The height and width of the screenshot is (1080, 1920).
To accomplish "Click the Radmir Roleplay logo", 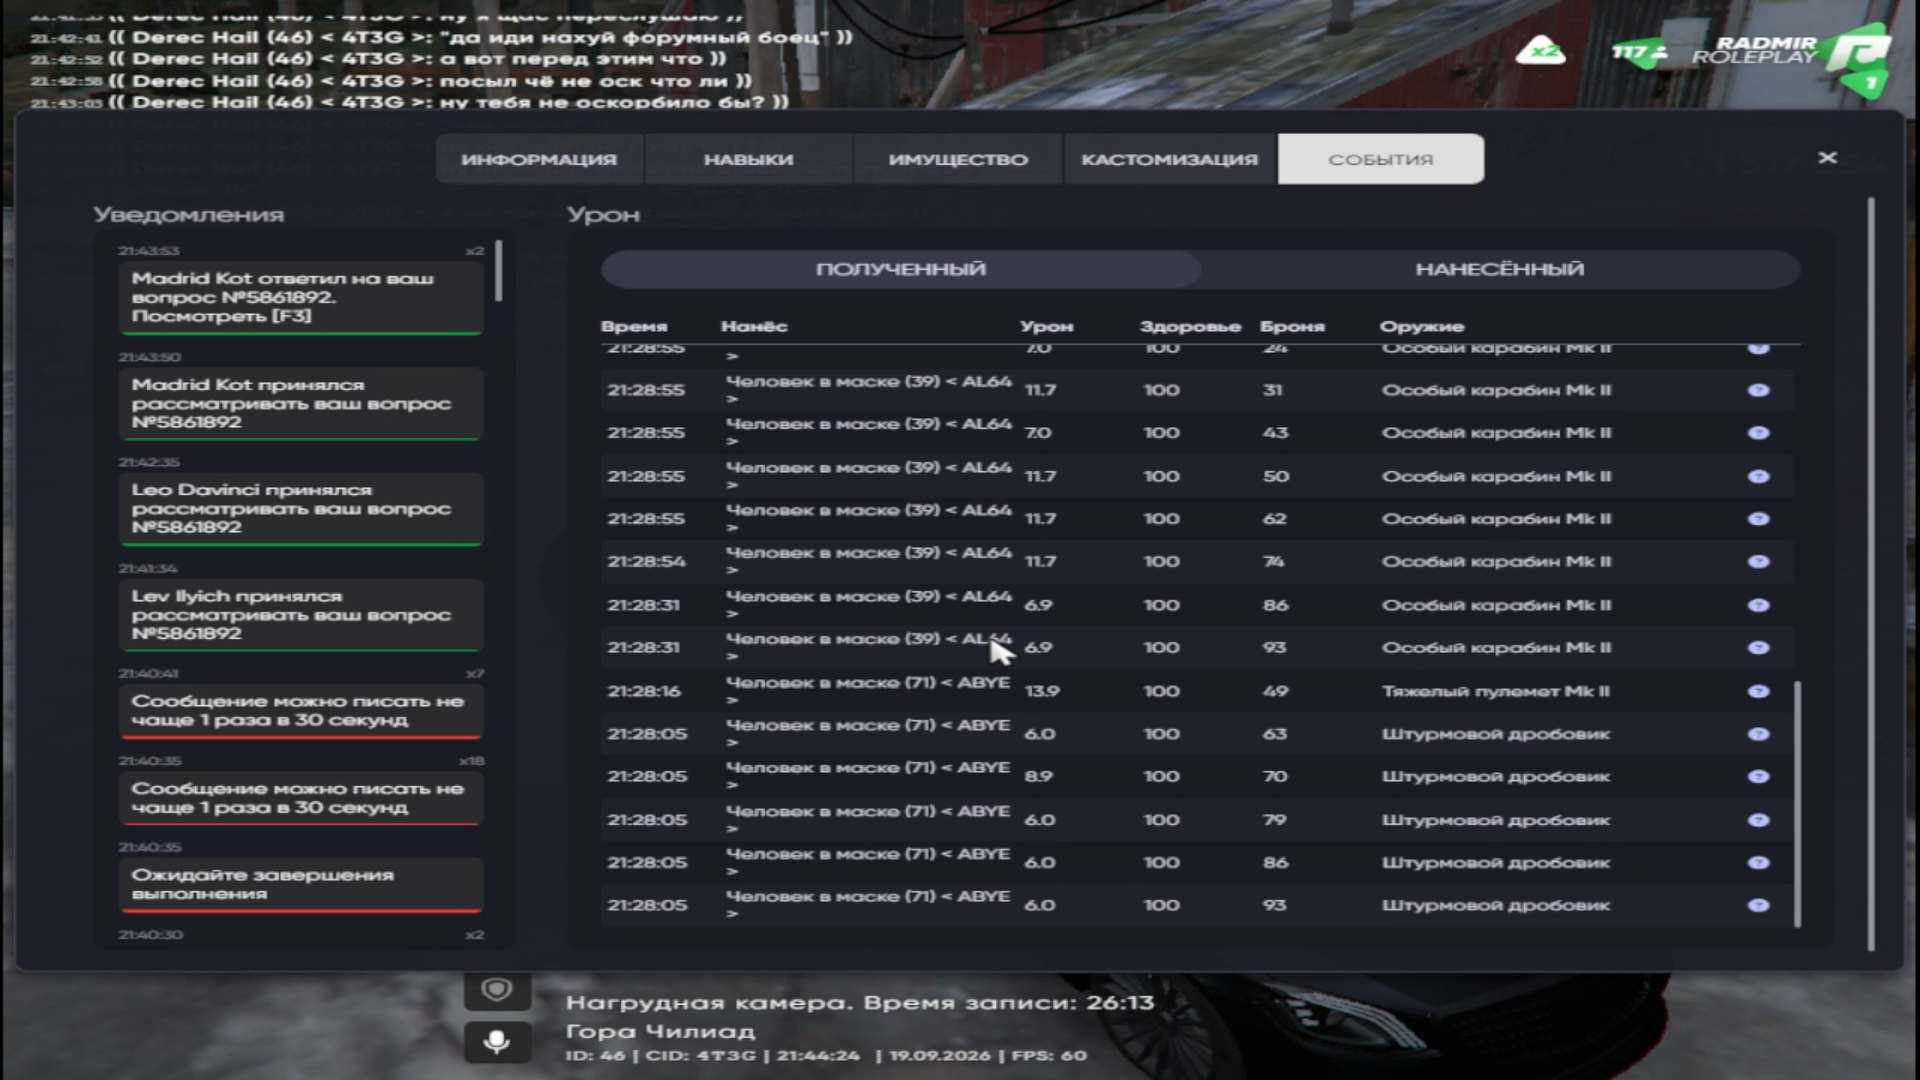I will (x=1790, y=57).
